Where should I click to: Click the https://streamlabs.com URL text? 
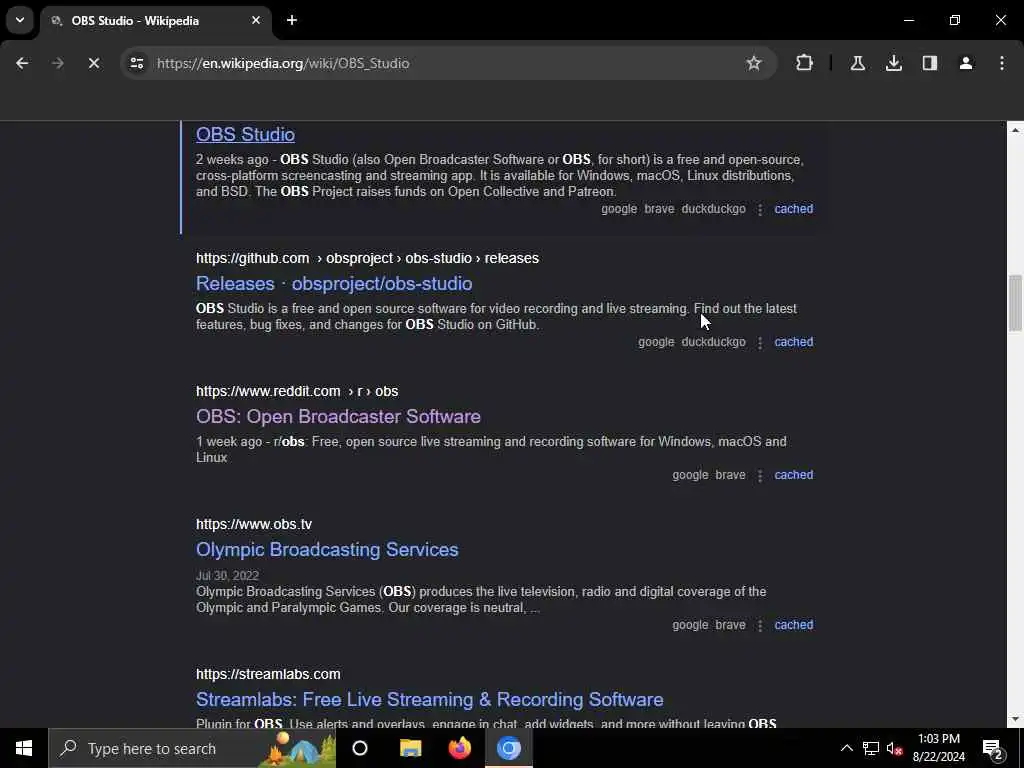tap(268, 674)
